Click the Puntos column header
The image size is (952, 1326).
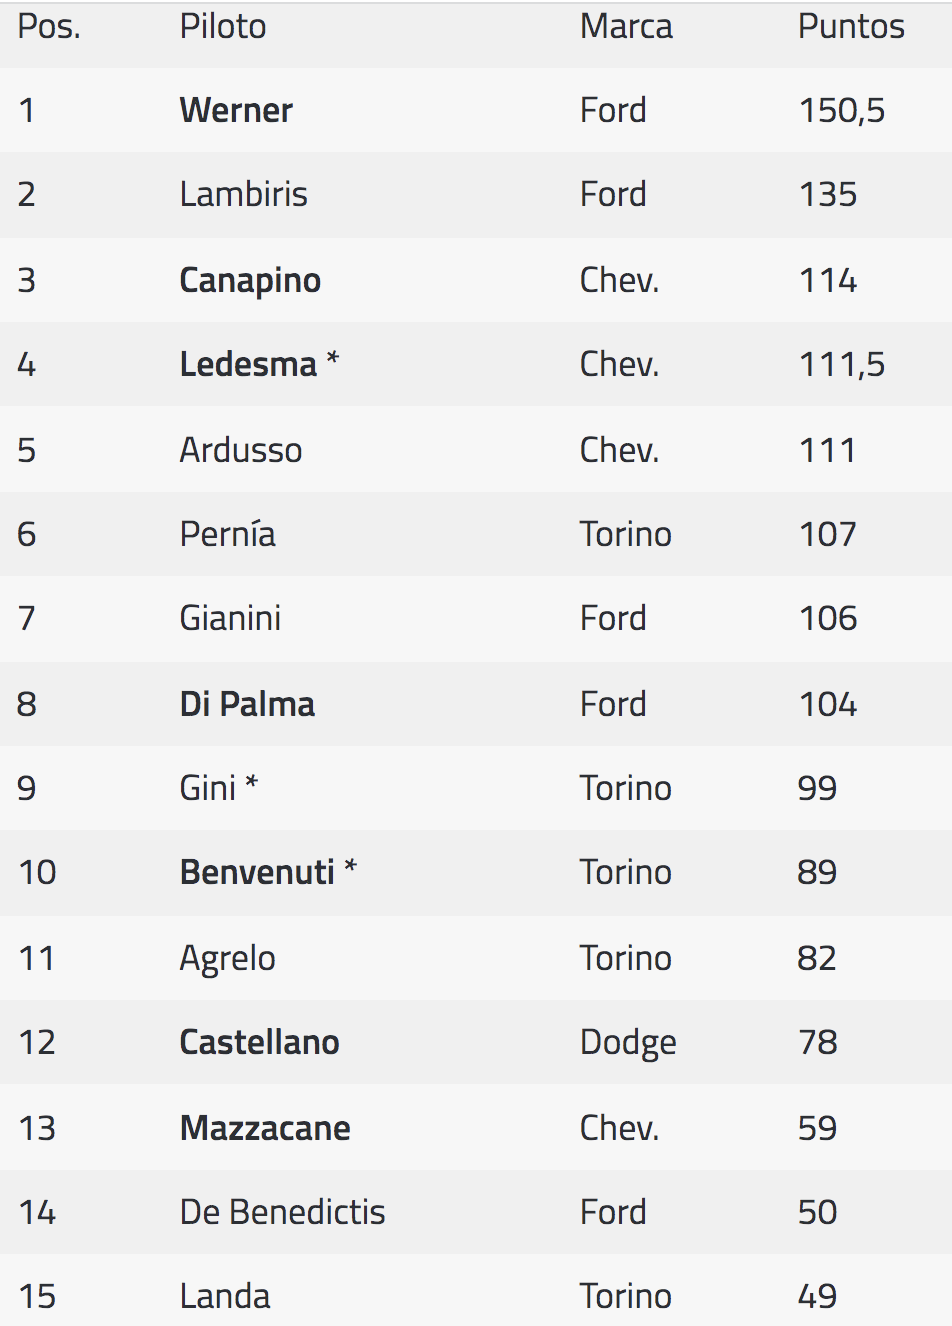[851, 27]
